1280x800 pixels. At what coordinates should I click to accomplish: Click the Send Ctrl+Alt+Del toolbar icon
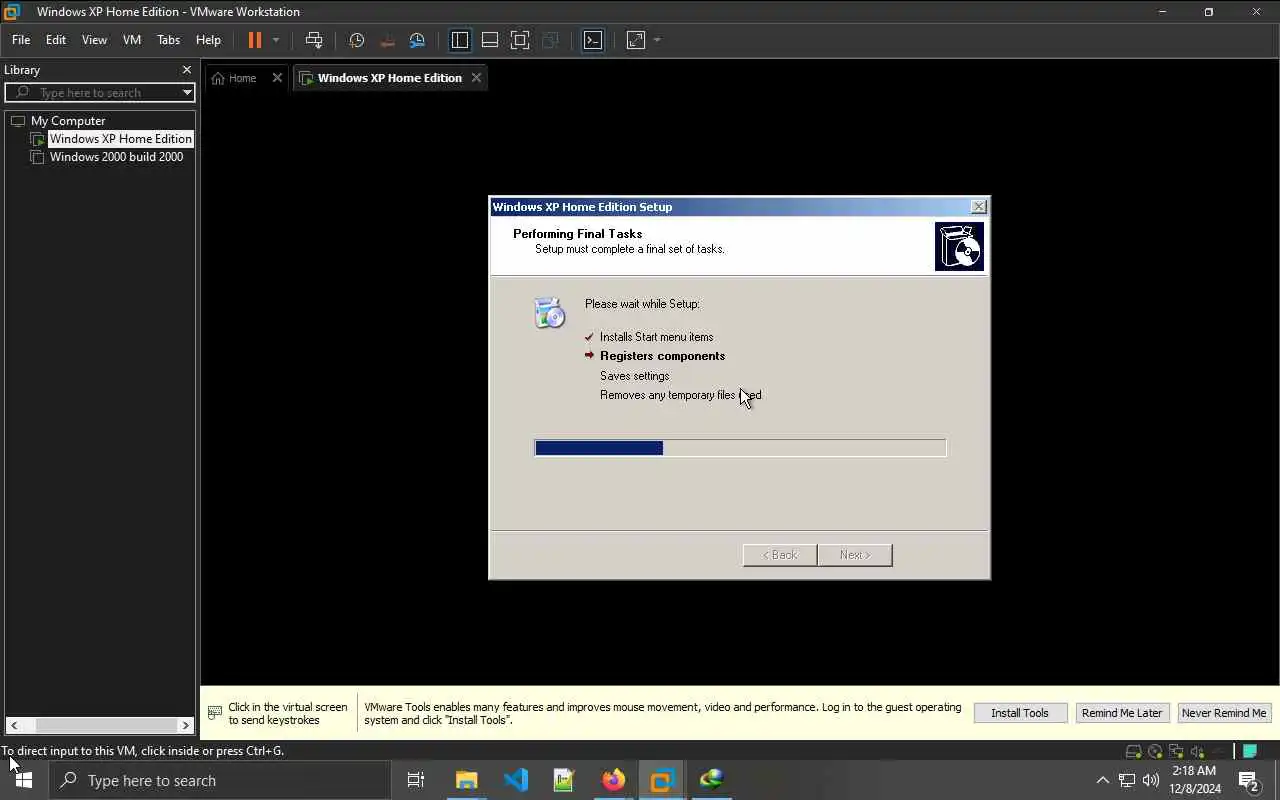pyautogui.click(x=314, y=40)
